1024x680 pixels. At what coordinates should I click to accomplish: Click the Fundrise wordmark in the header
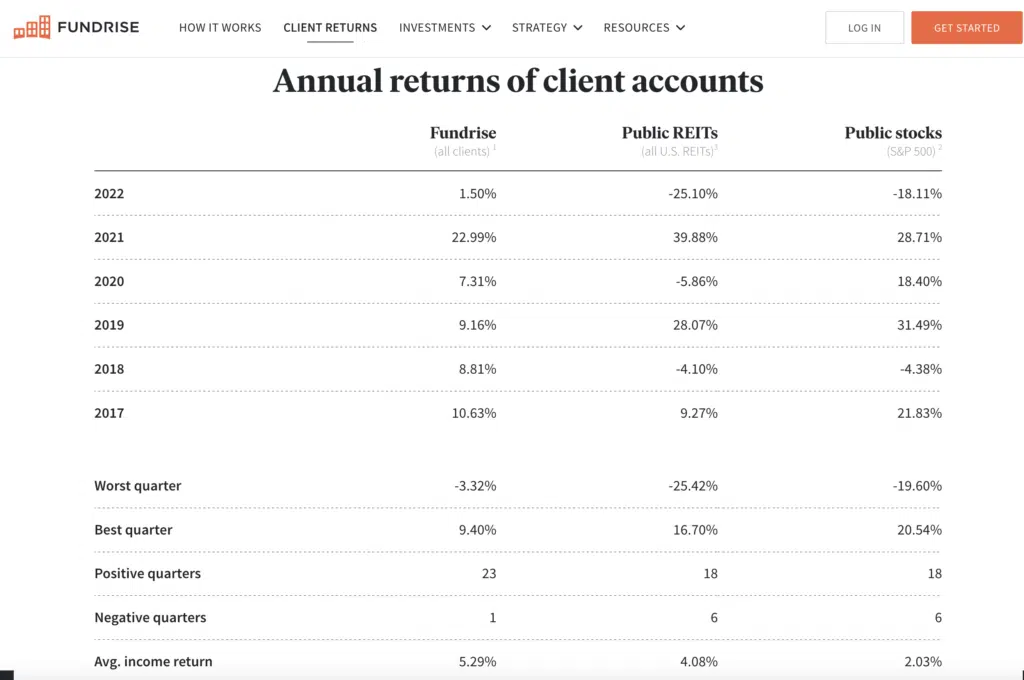(98, 27)
